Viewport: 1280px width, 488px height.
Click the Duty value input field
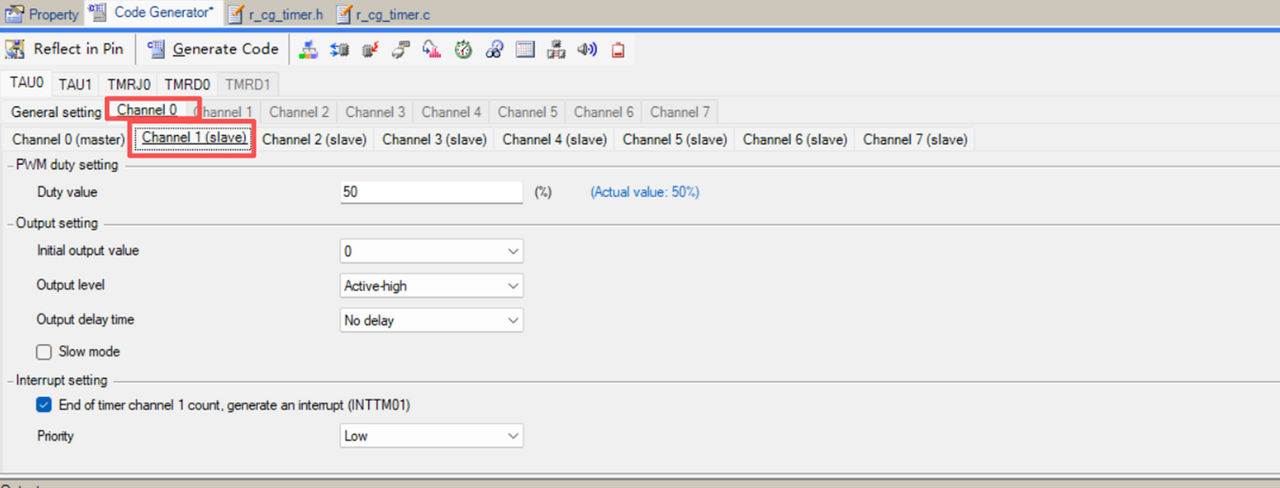[x=431, y=192]
